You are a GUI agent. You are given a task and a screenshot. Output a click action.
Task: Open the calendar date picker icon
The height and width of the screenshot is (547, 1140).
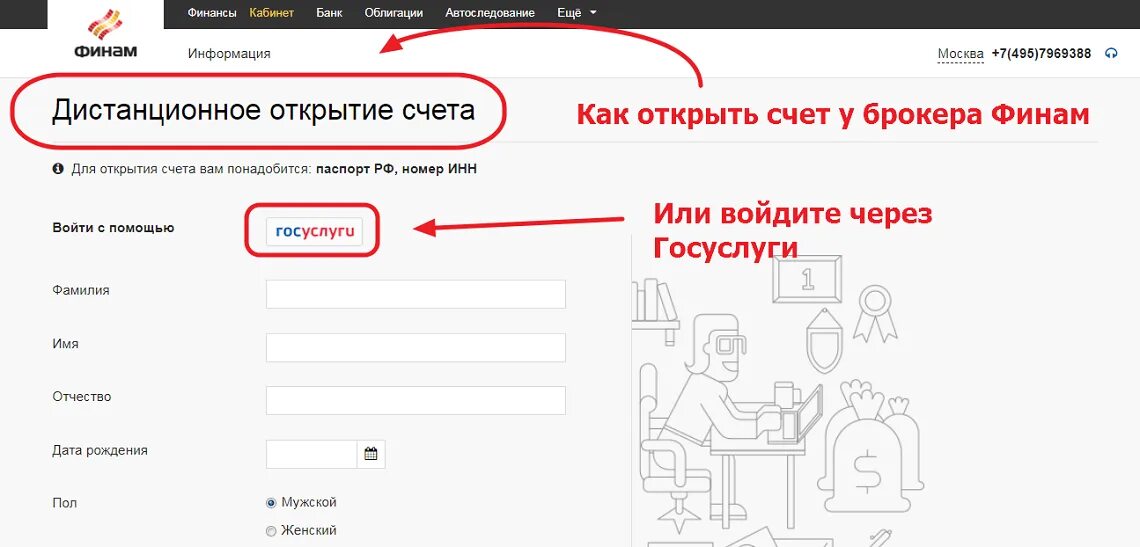(371, 455)
